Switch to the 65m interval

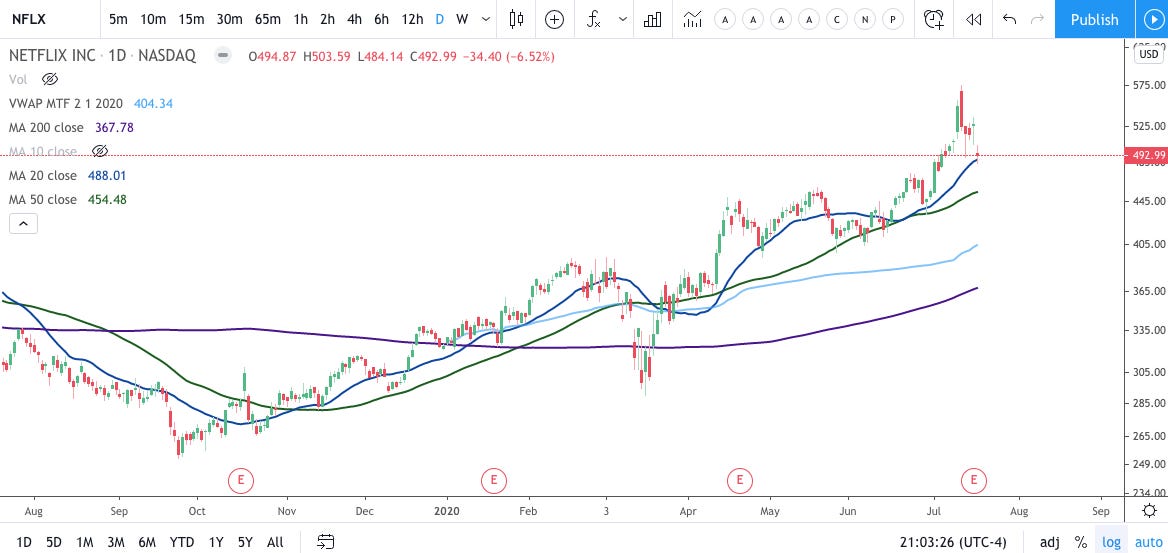point(267,19)
